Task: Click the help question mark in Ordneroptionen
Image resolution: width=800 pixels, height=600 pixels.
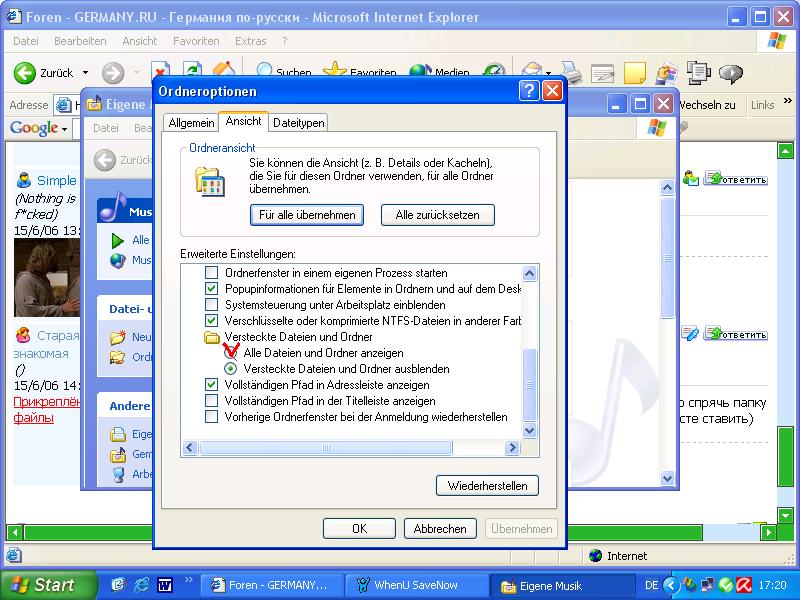Action: [530, 91]
